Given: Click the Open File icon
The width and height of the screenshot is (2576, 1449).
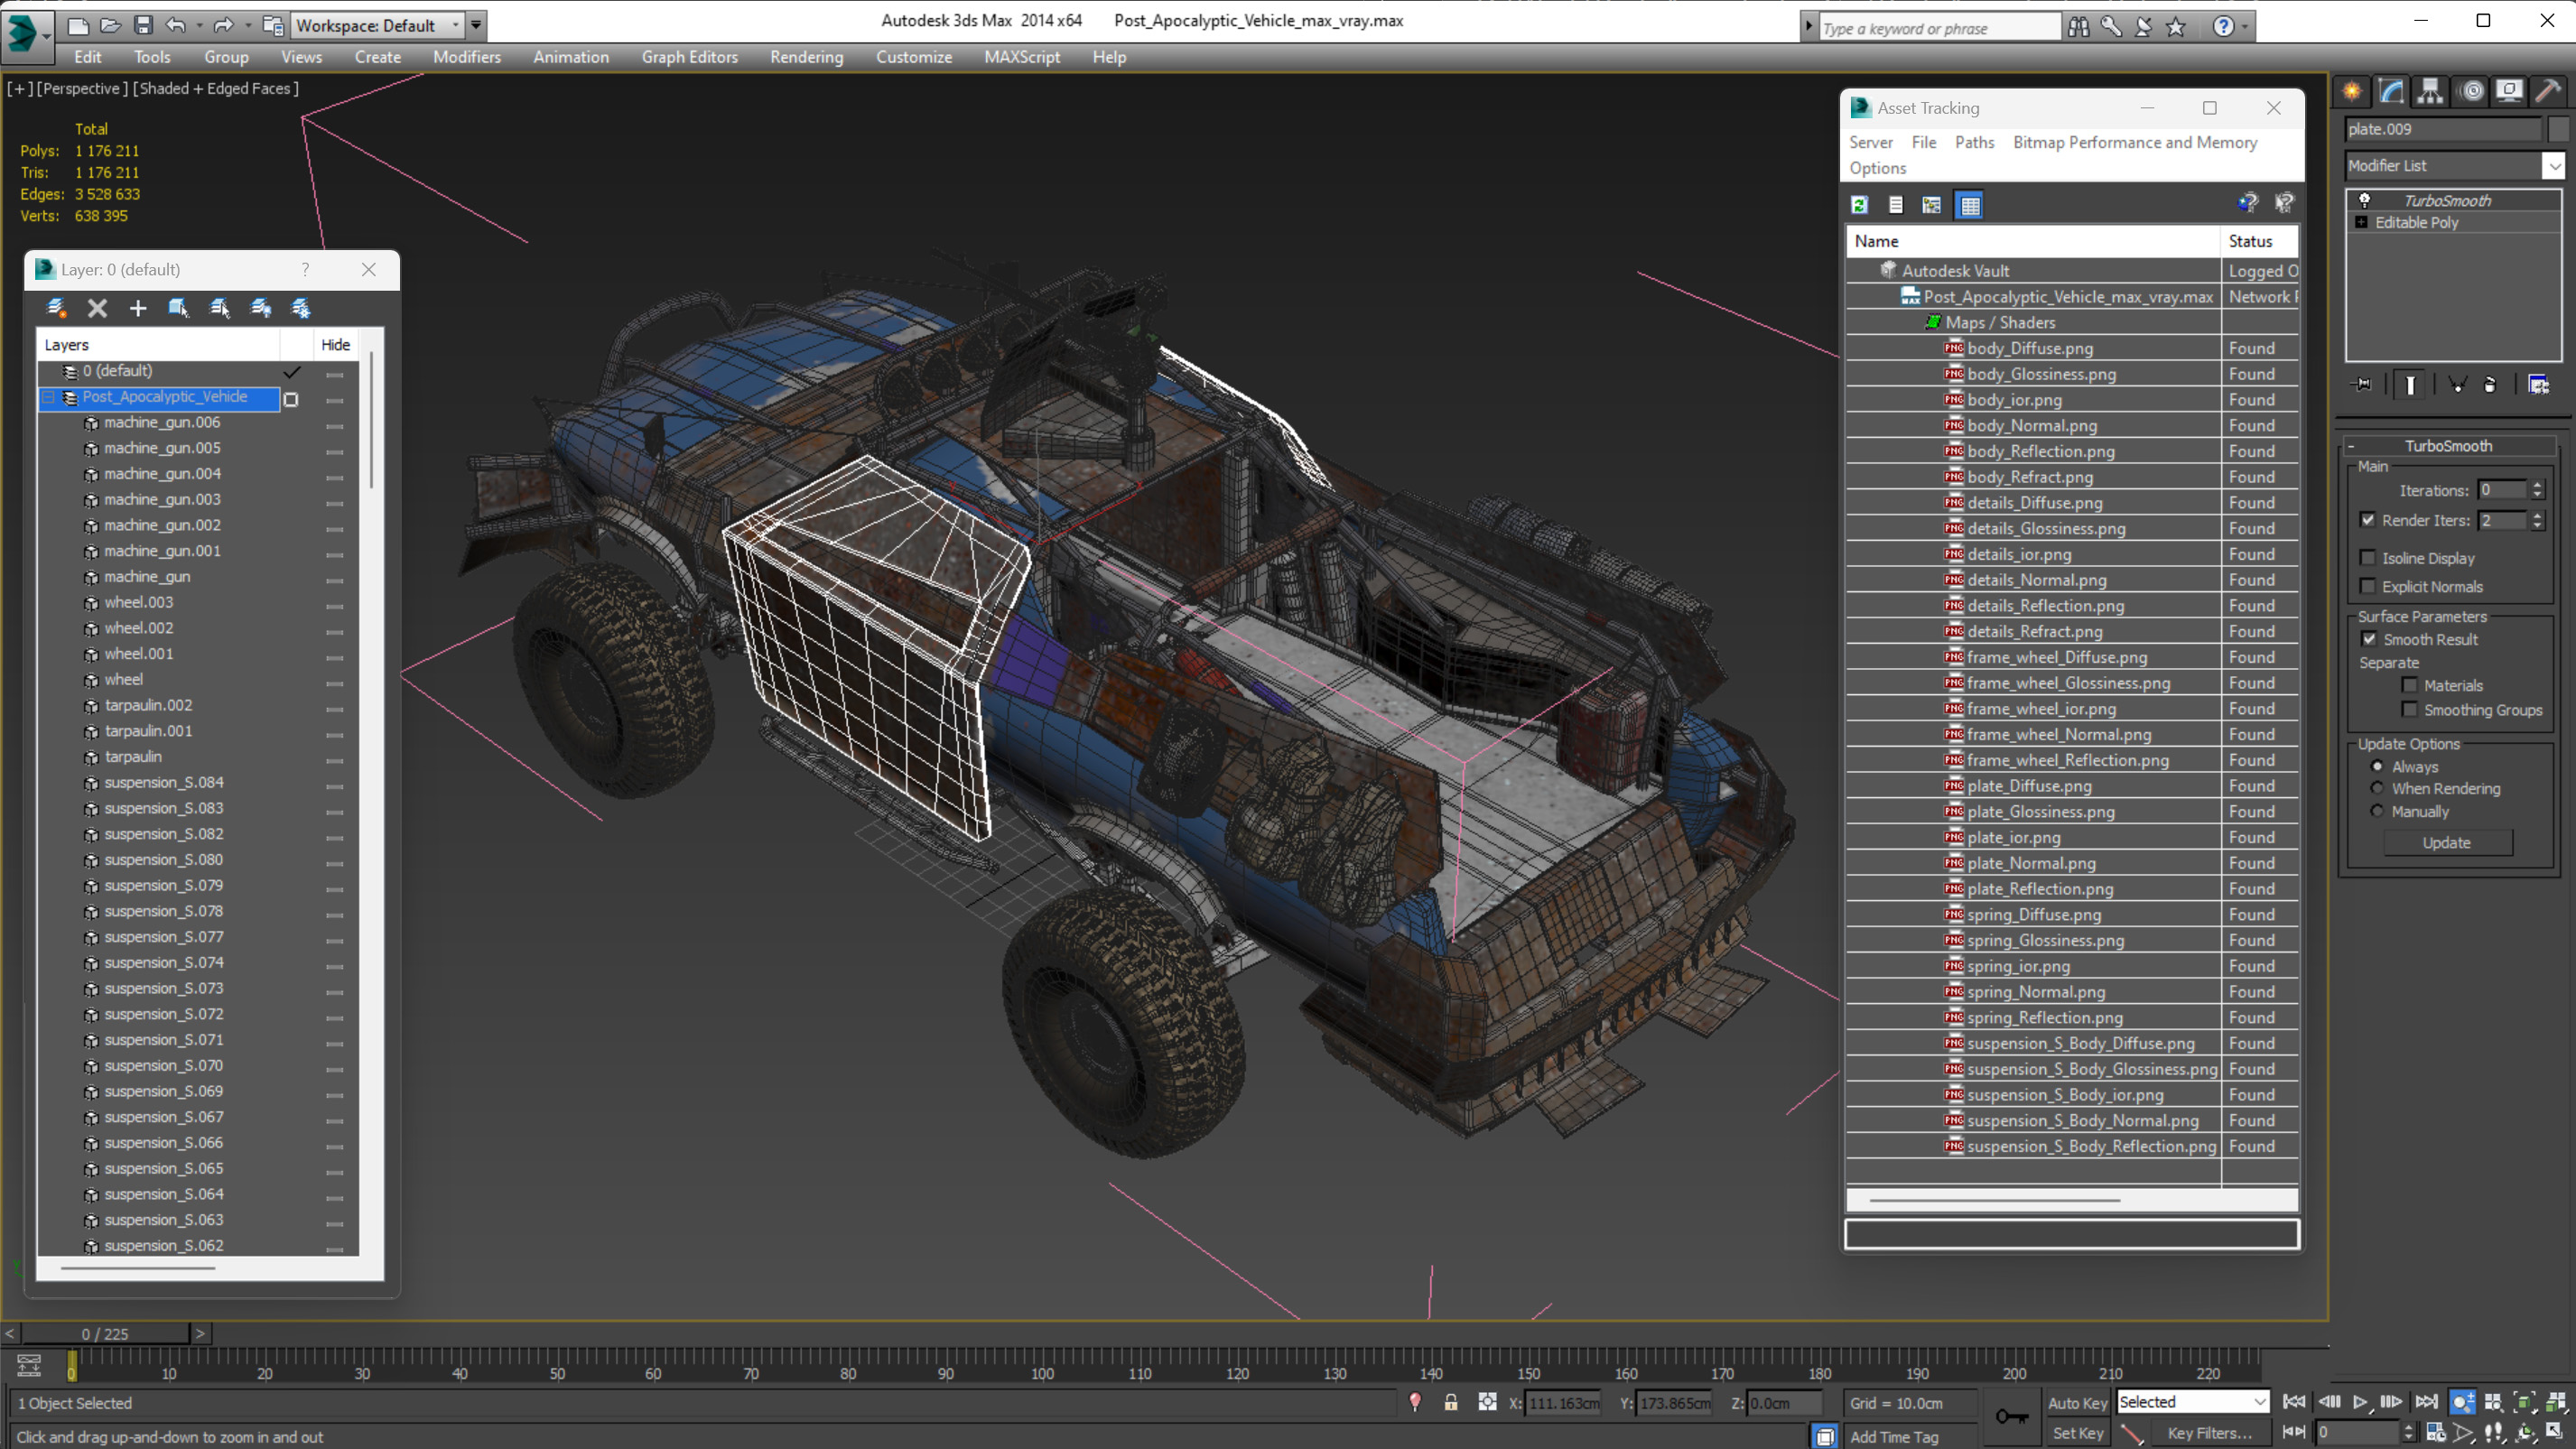Looking at the screenshot, I should (111, 25).
